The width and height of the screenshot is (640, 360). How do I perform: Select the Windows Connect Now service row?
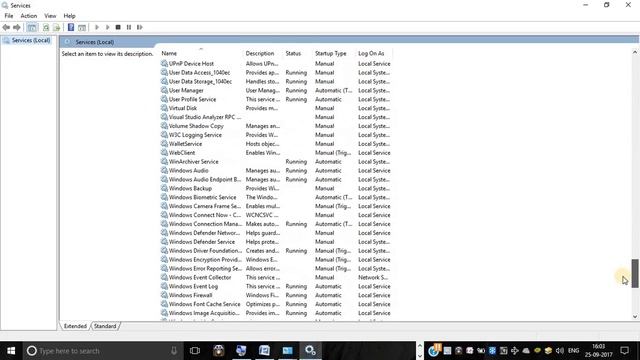(276, 215)
